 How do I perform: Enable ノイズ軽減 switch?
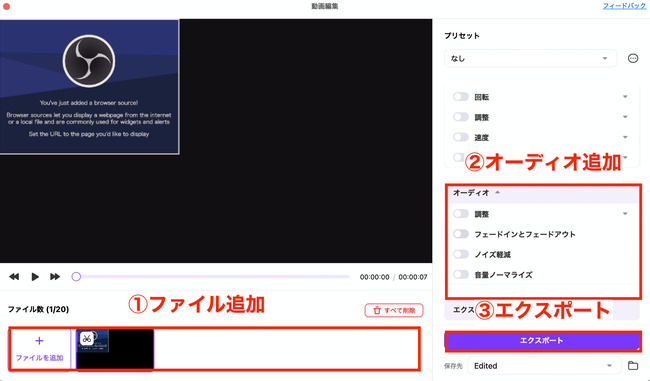click(x=461, y=254)
